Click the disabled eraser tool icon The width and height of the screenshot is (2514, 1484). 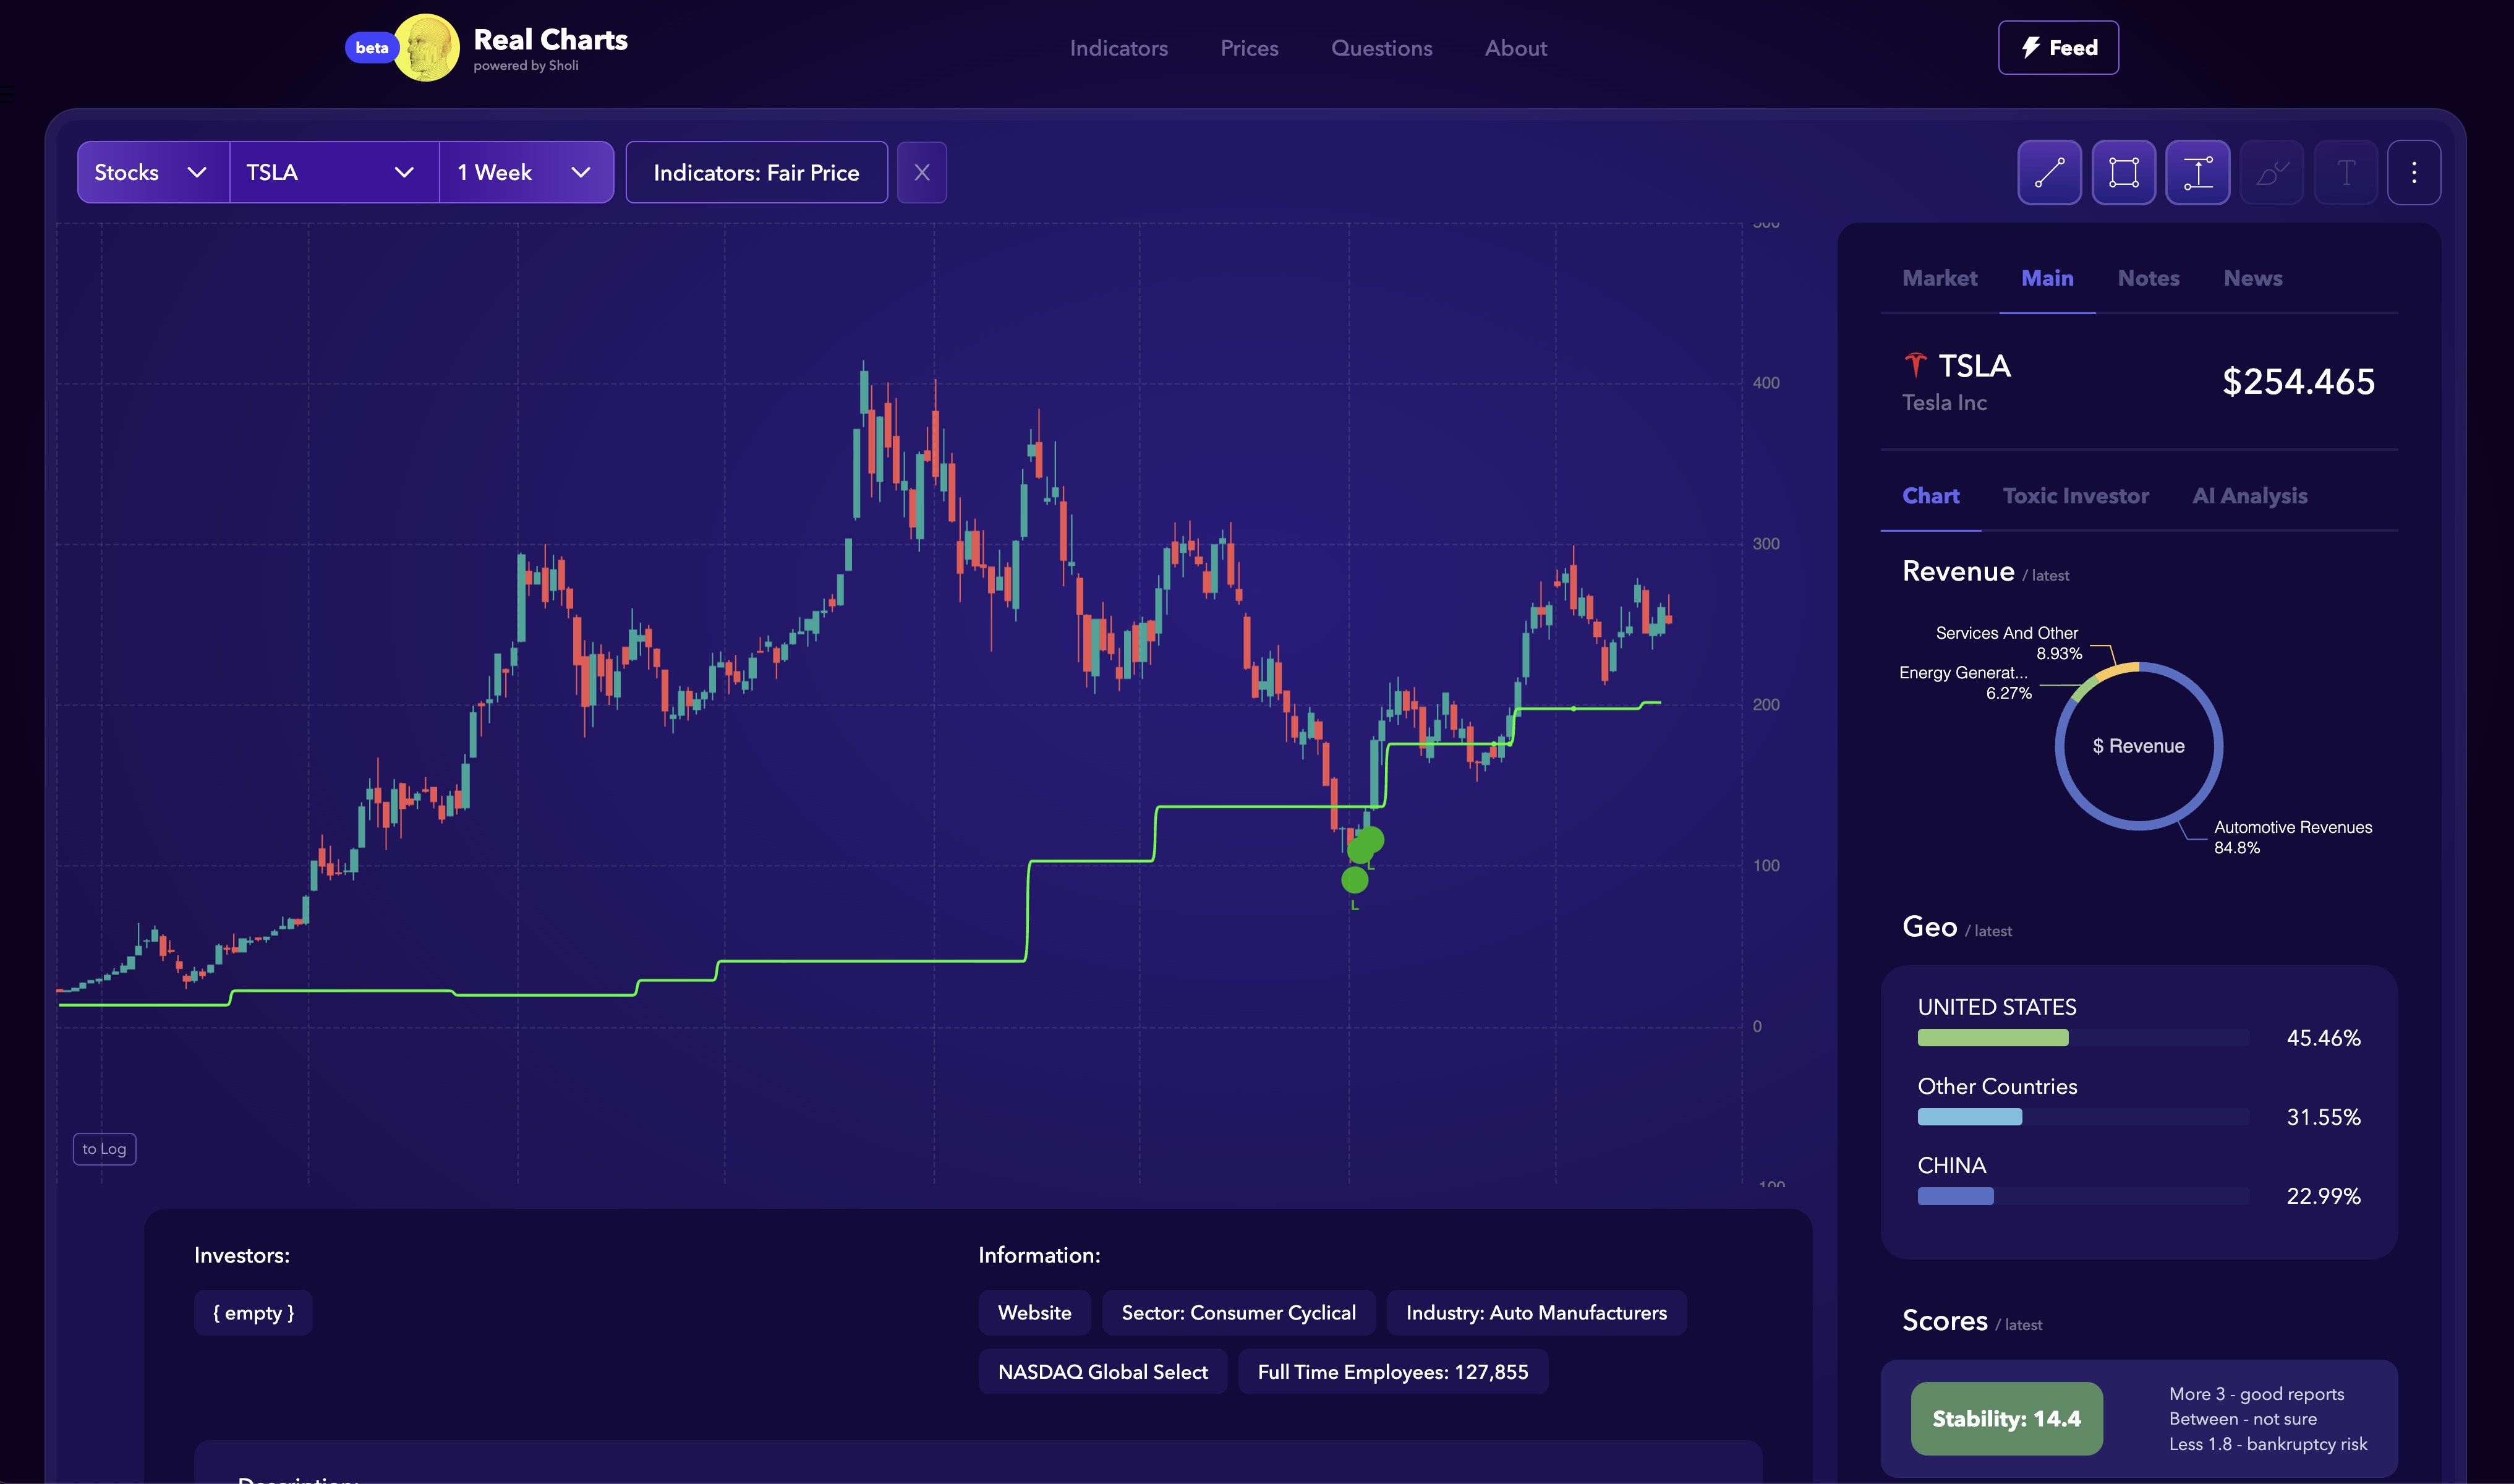pos(2271,173)
